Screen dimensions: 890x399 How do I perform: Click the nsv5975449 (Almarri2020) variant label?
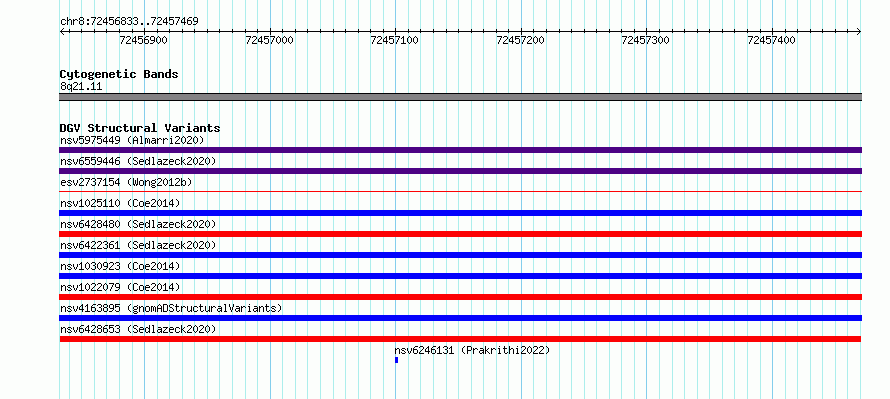pos(132,140)
